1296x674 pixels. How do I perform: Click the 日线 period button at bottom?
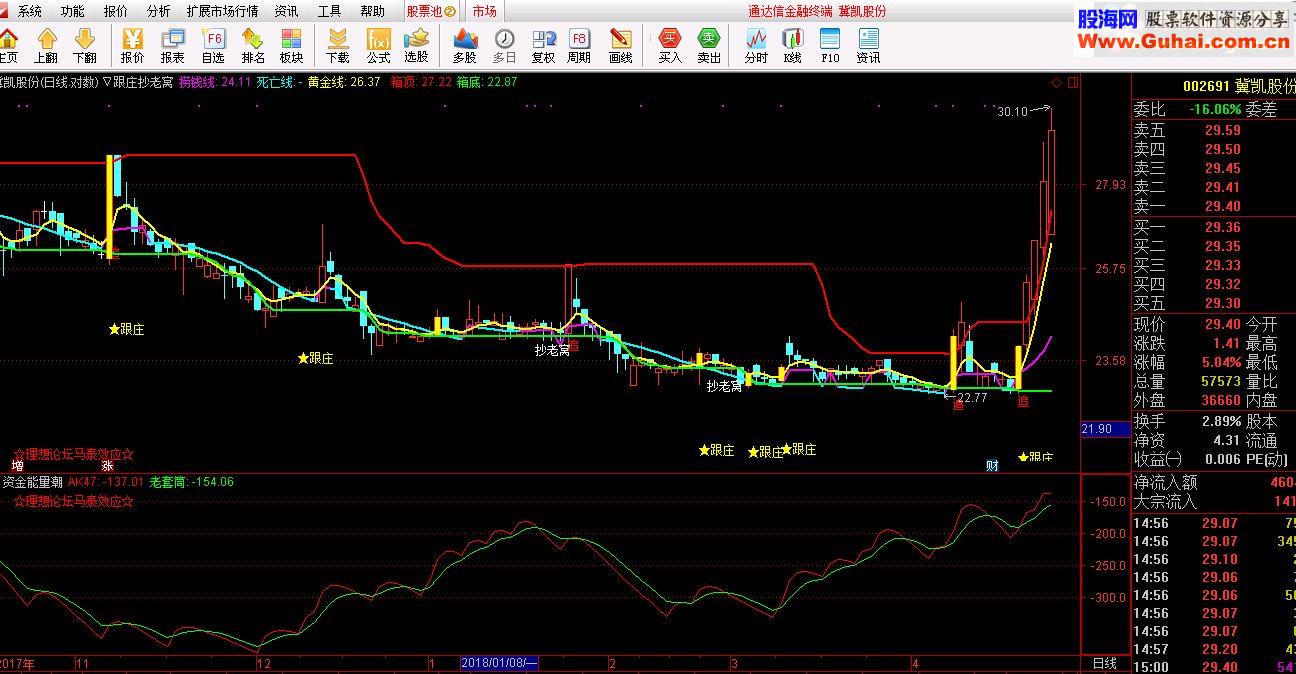[1105, 664]
